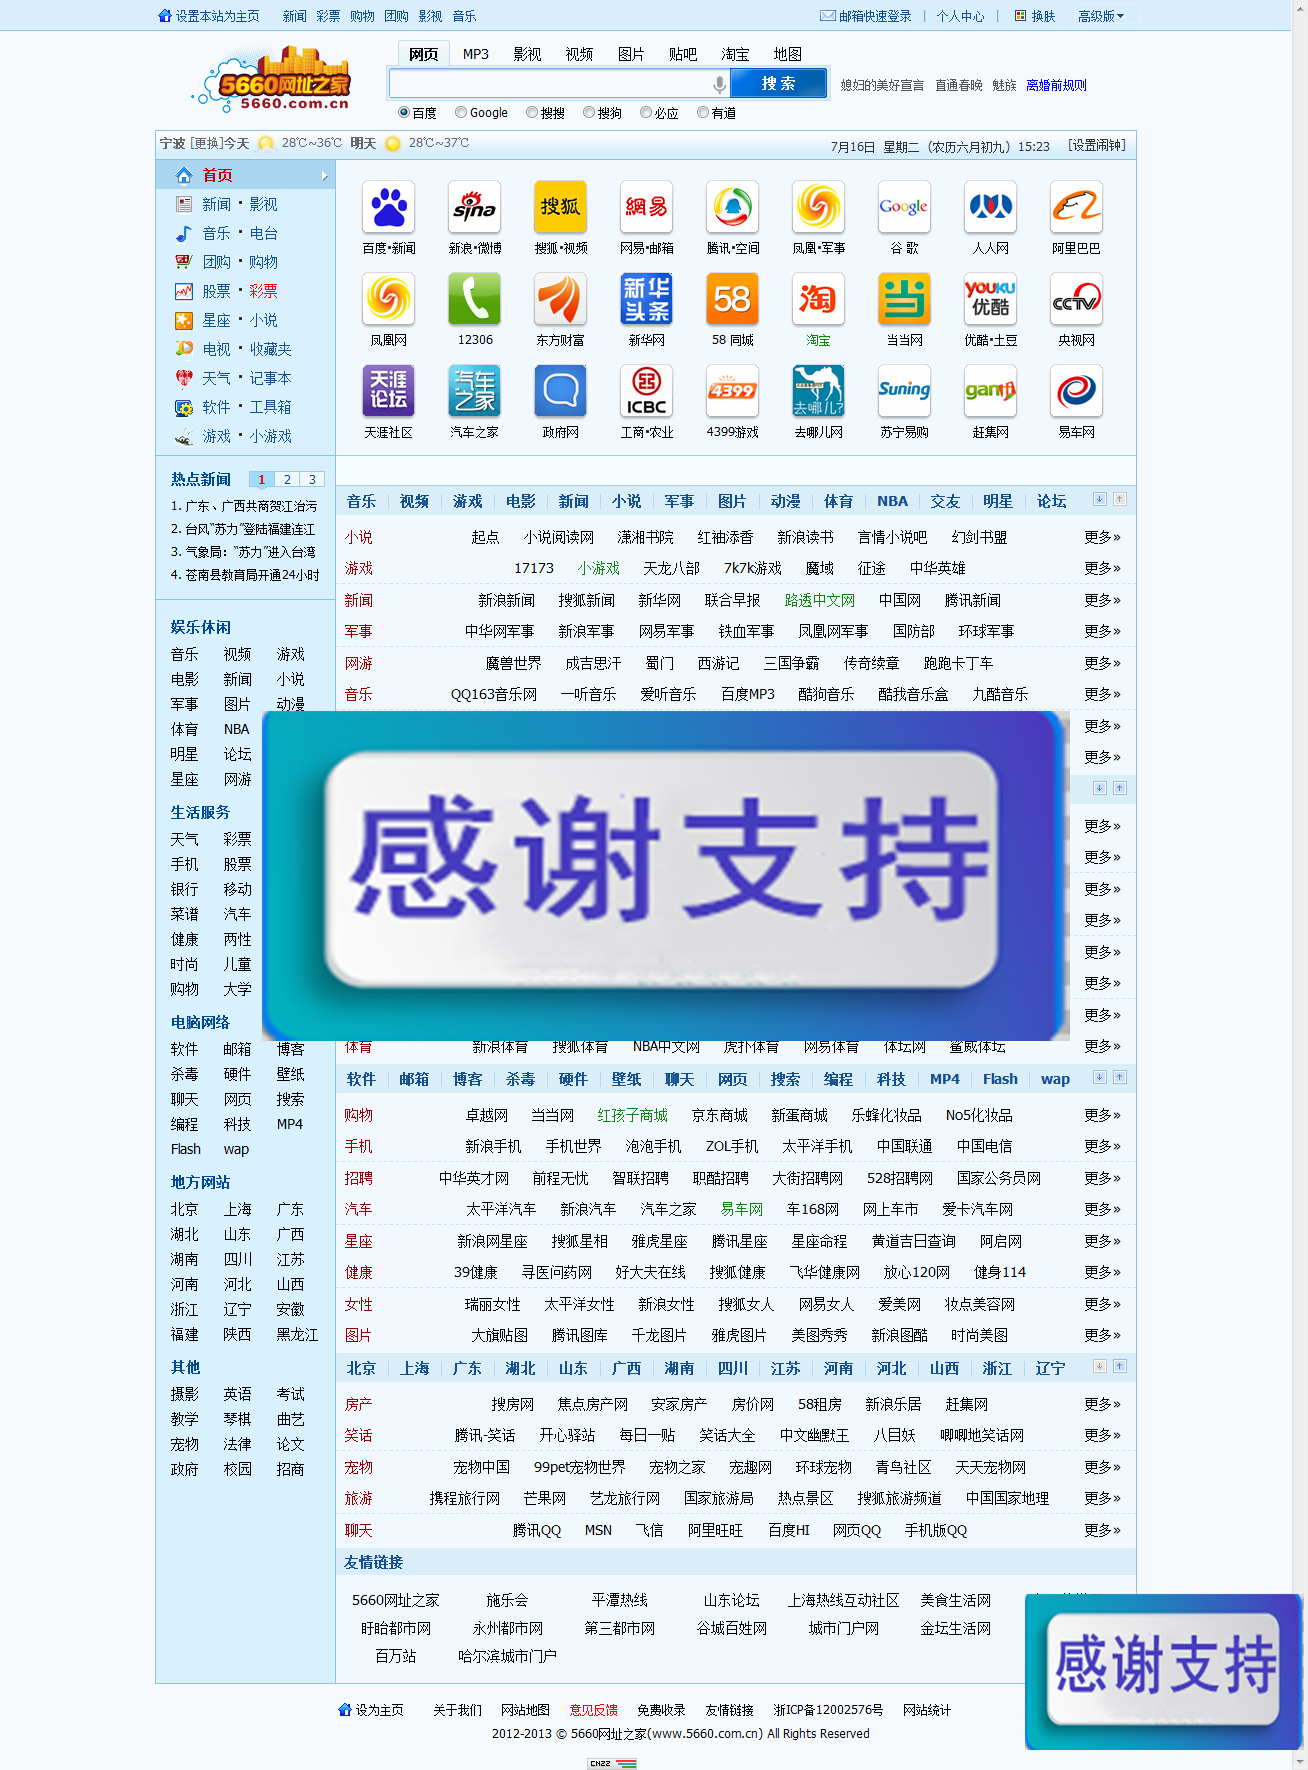Click 设置本站为主页 link

[209, 16]
